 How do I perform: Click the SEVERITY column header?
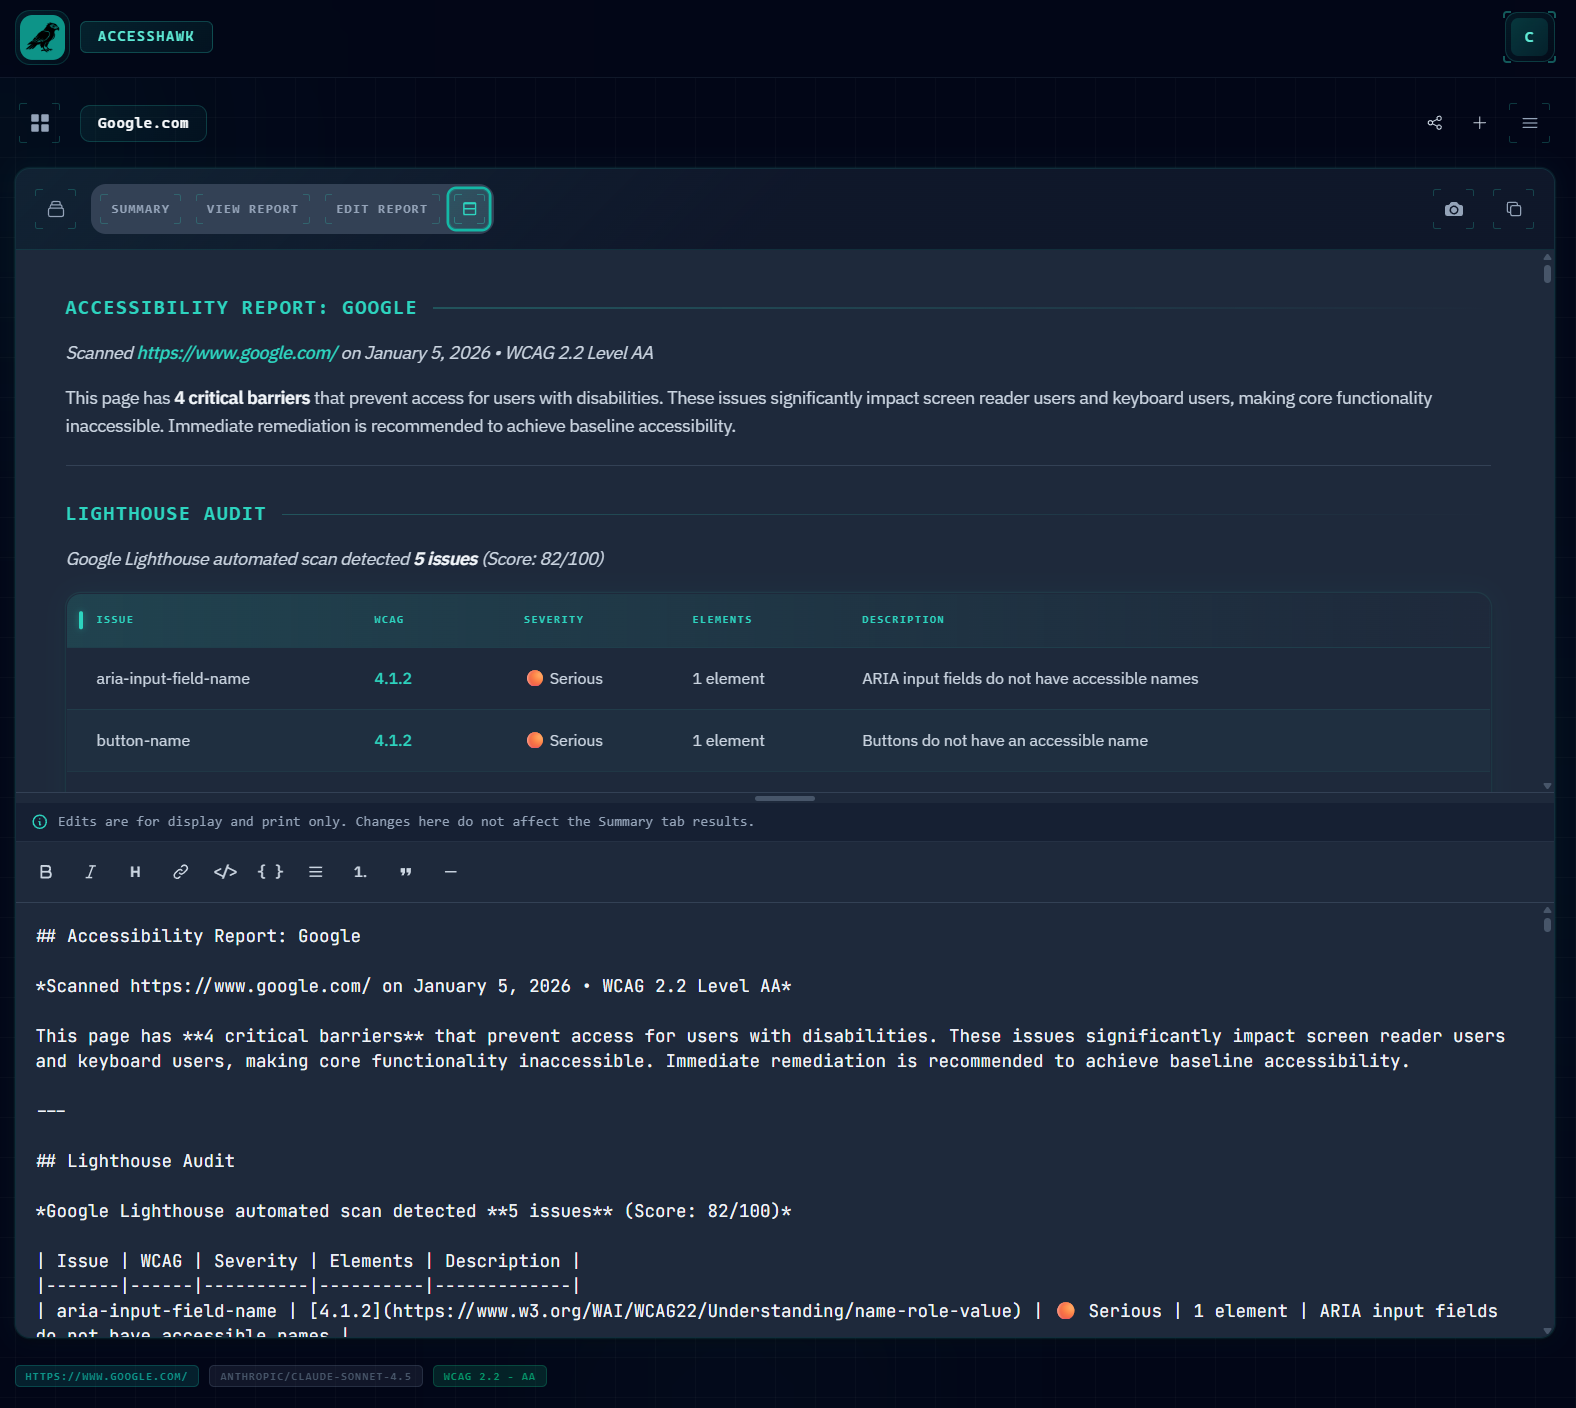pos(553,620)
